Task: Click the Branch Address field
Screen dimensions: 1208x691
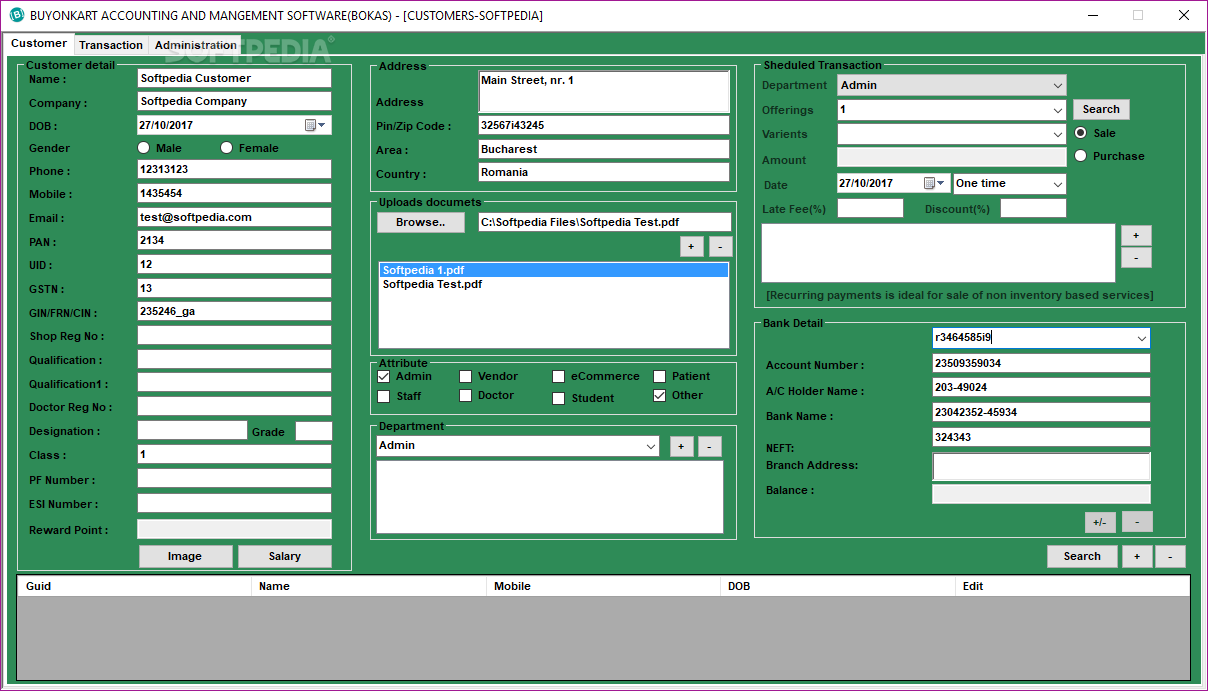Action: click(1041, 466)
